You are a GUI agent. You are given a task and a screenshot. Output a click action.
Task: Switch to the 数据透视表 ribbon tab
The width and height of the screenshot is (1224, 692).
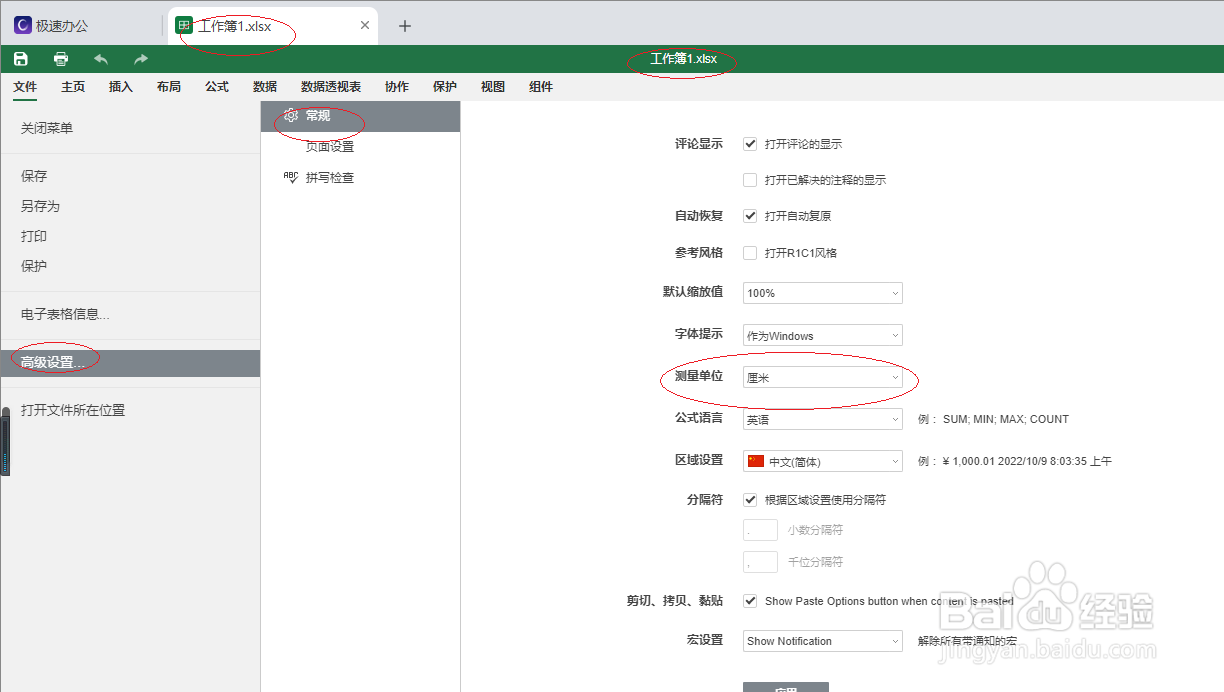[x=329, y=87]
